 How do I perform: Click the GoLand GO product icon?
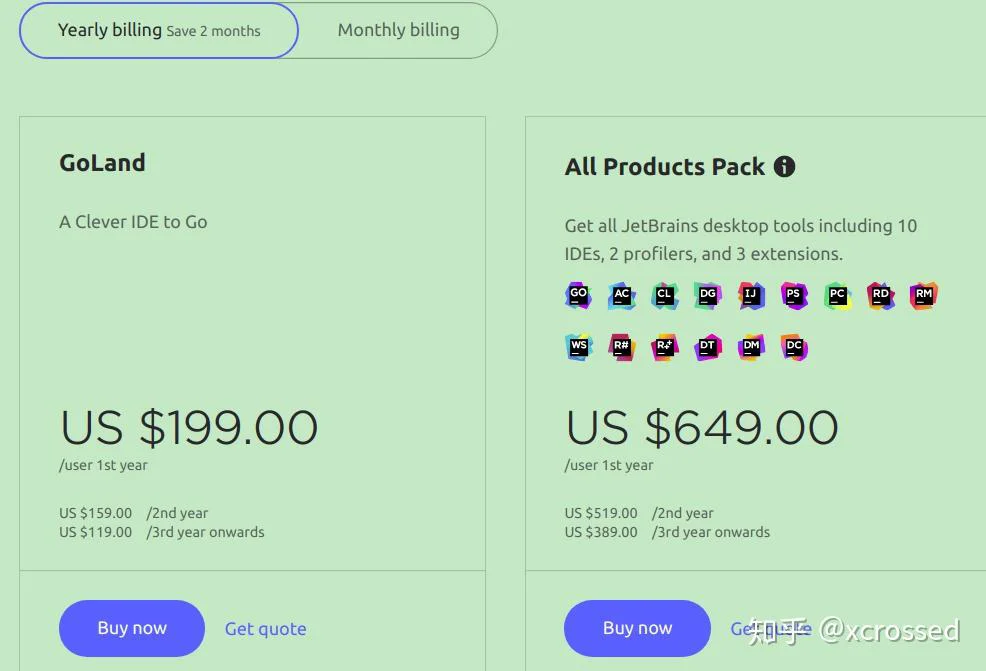click(579, 295)
